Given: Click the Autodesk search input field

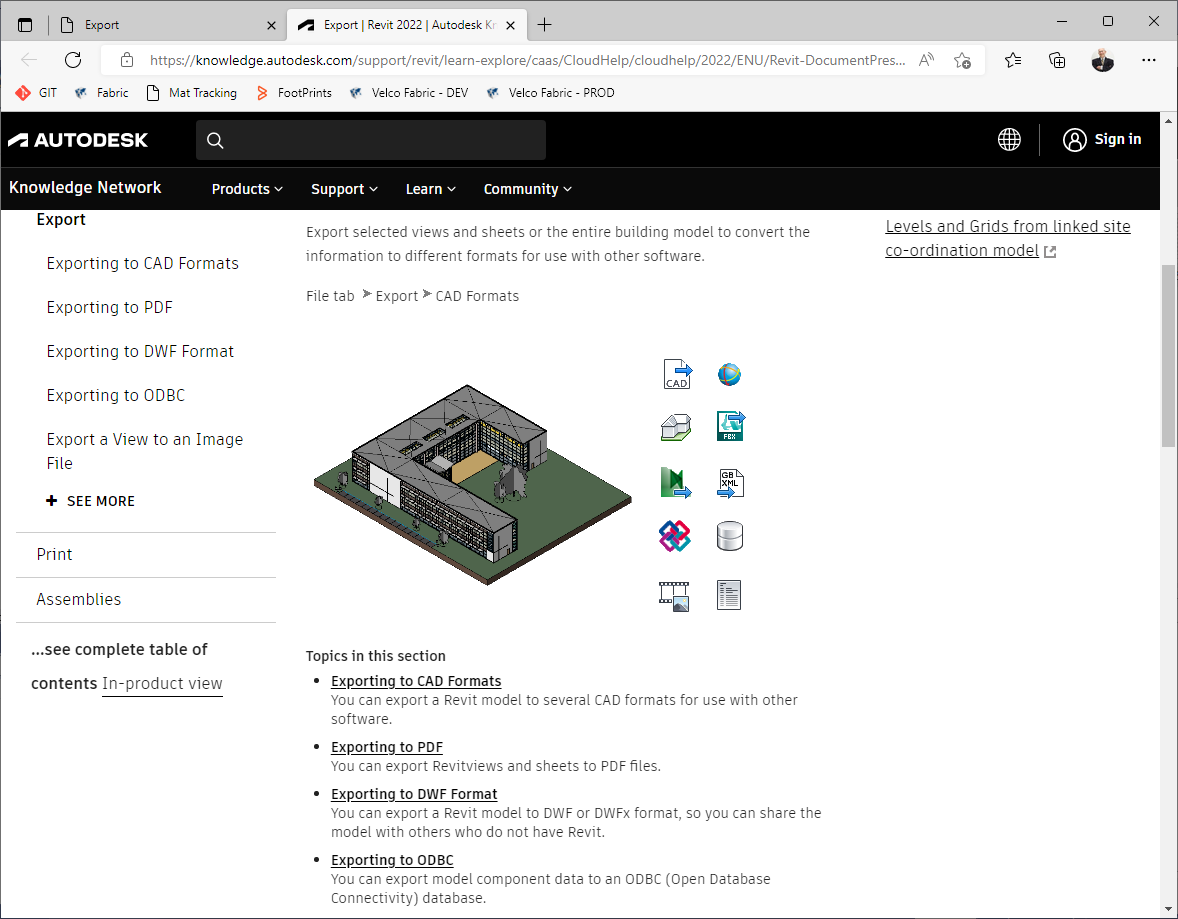Looking at the screenshot, I should (x=371, y=140).
